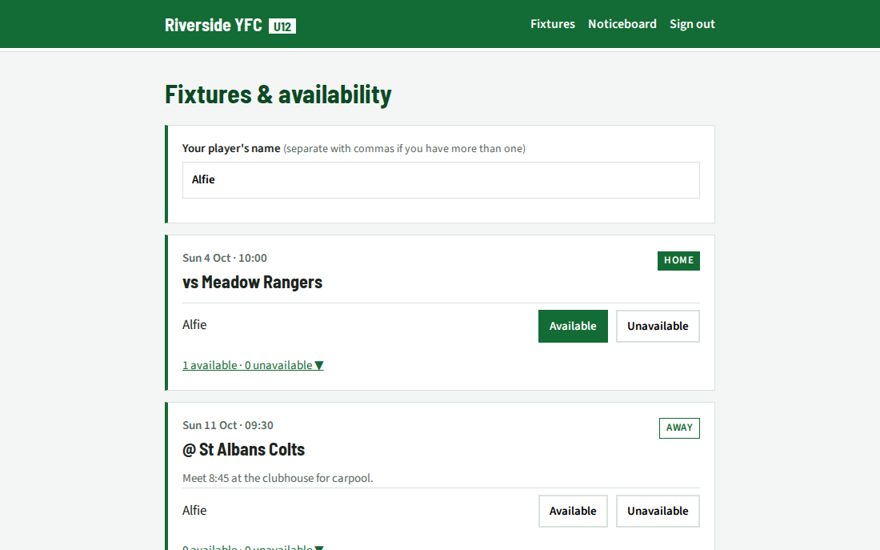Select the 'vs Meadow Rangers' fixture title
880x550 pixels.
[x=252, y=282]
